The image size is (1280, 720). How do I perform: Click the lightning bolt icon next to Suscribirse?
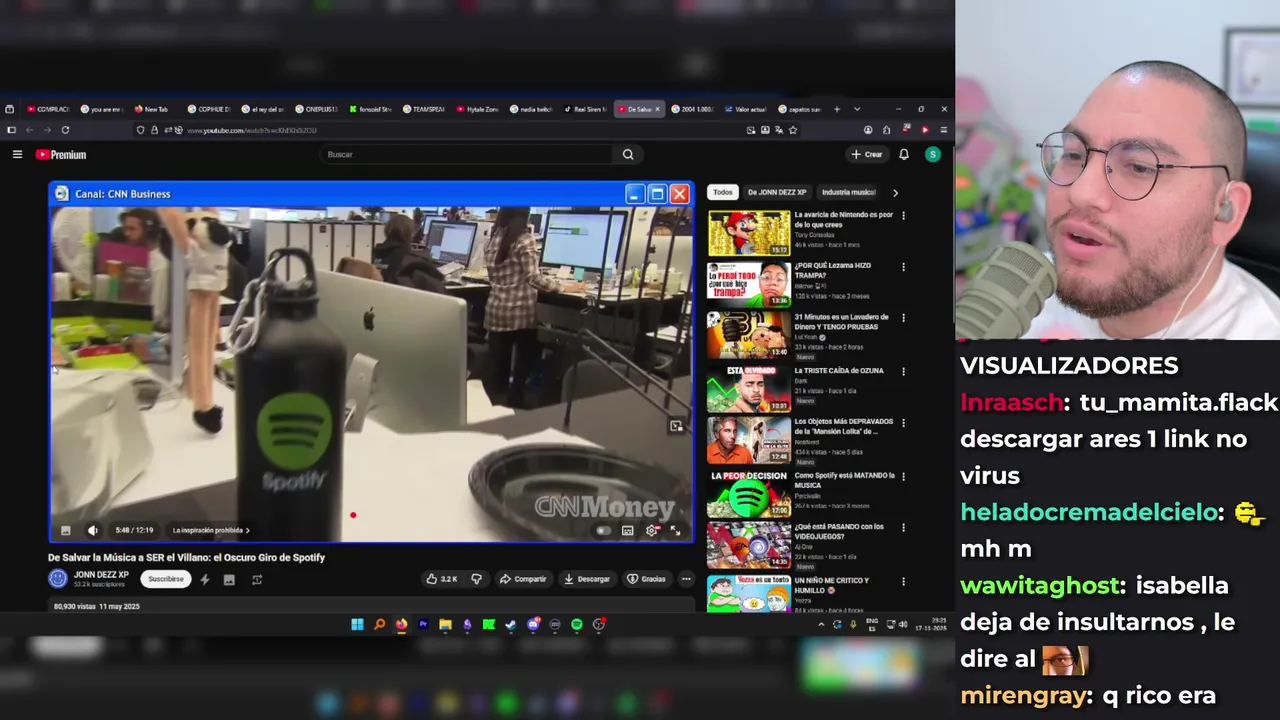pos(205,579)
